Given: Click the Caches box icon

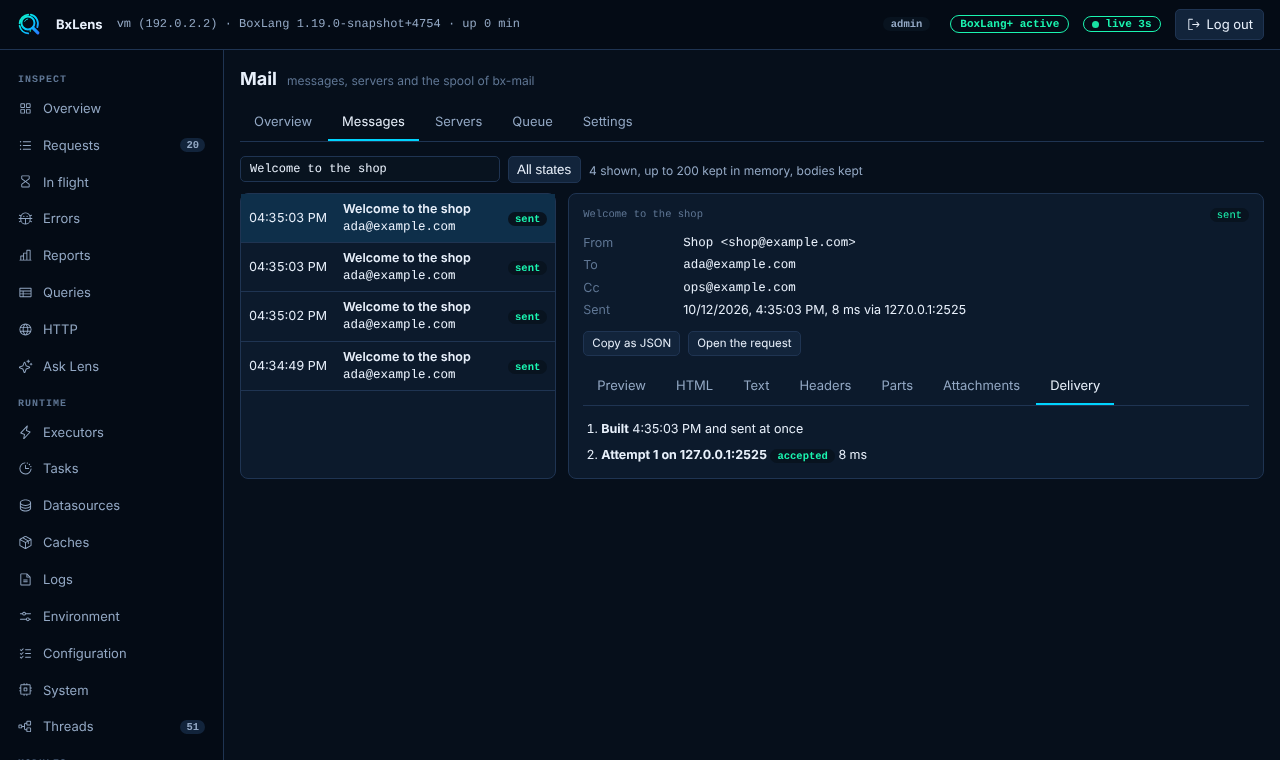Looking at the screenshot, I should (x=25, y=542).
